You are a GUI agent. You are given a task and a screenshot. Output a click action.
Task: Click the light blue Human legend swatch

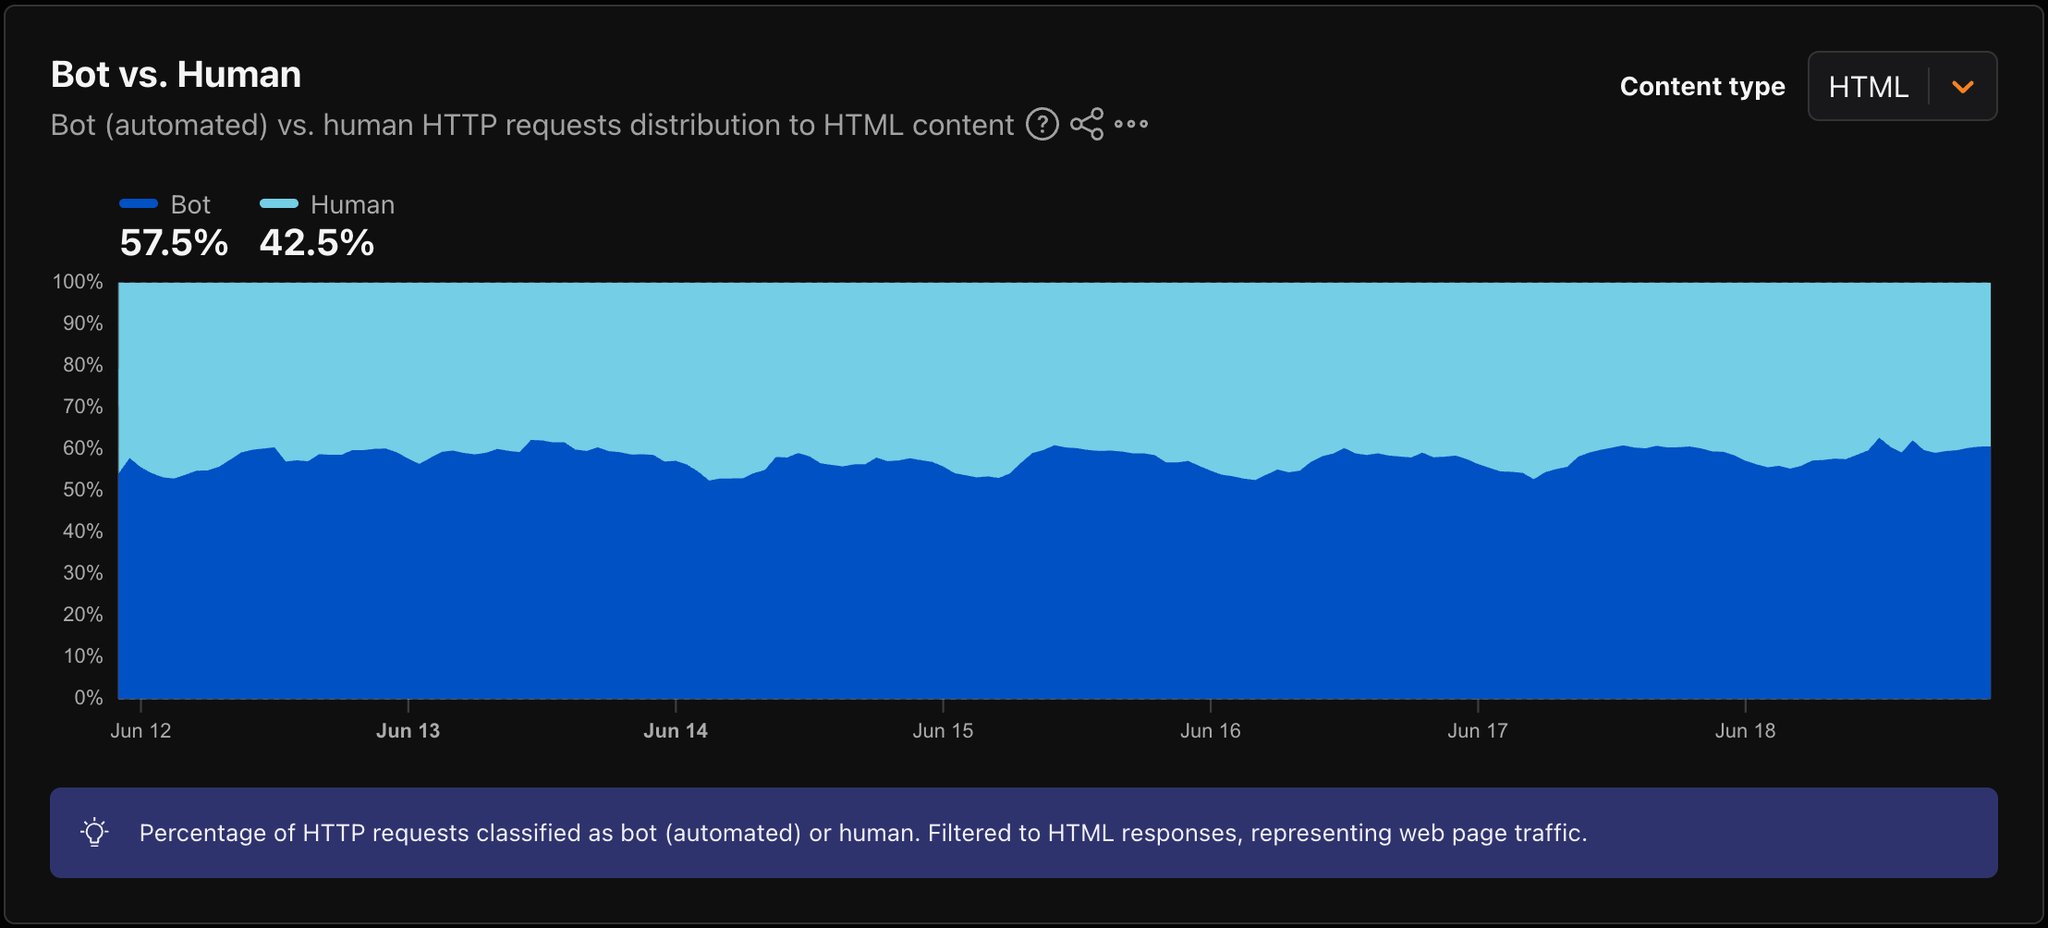[x=279, y=204]
